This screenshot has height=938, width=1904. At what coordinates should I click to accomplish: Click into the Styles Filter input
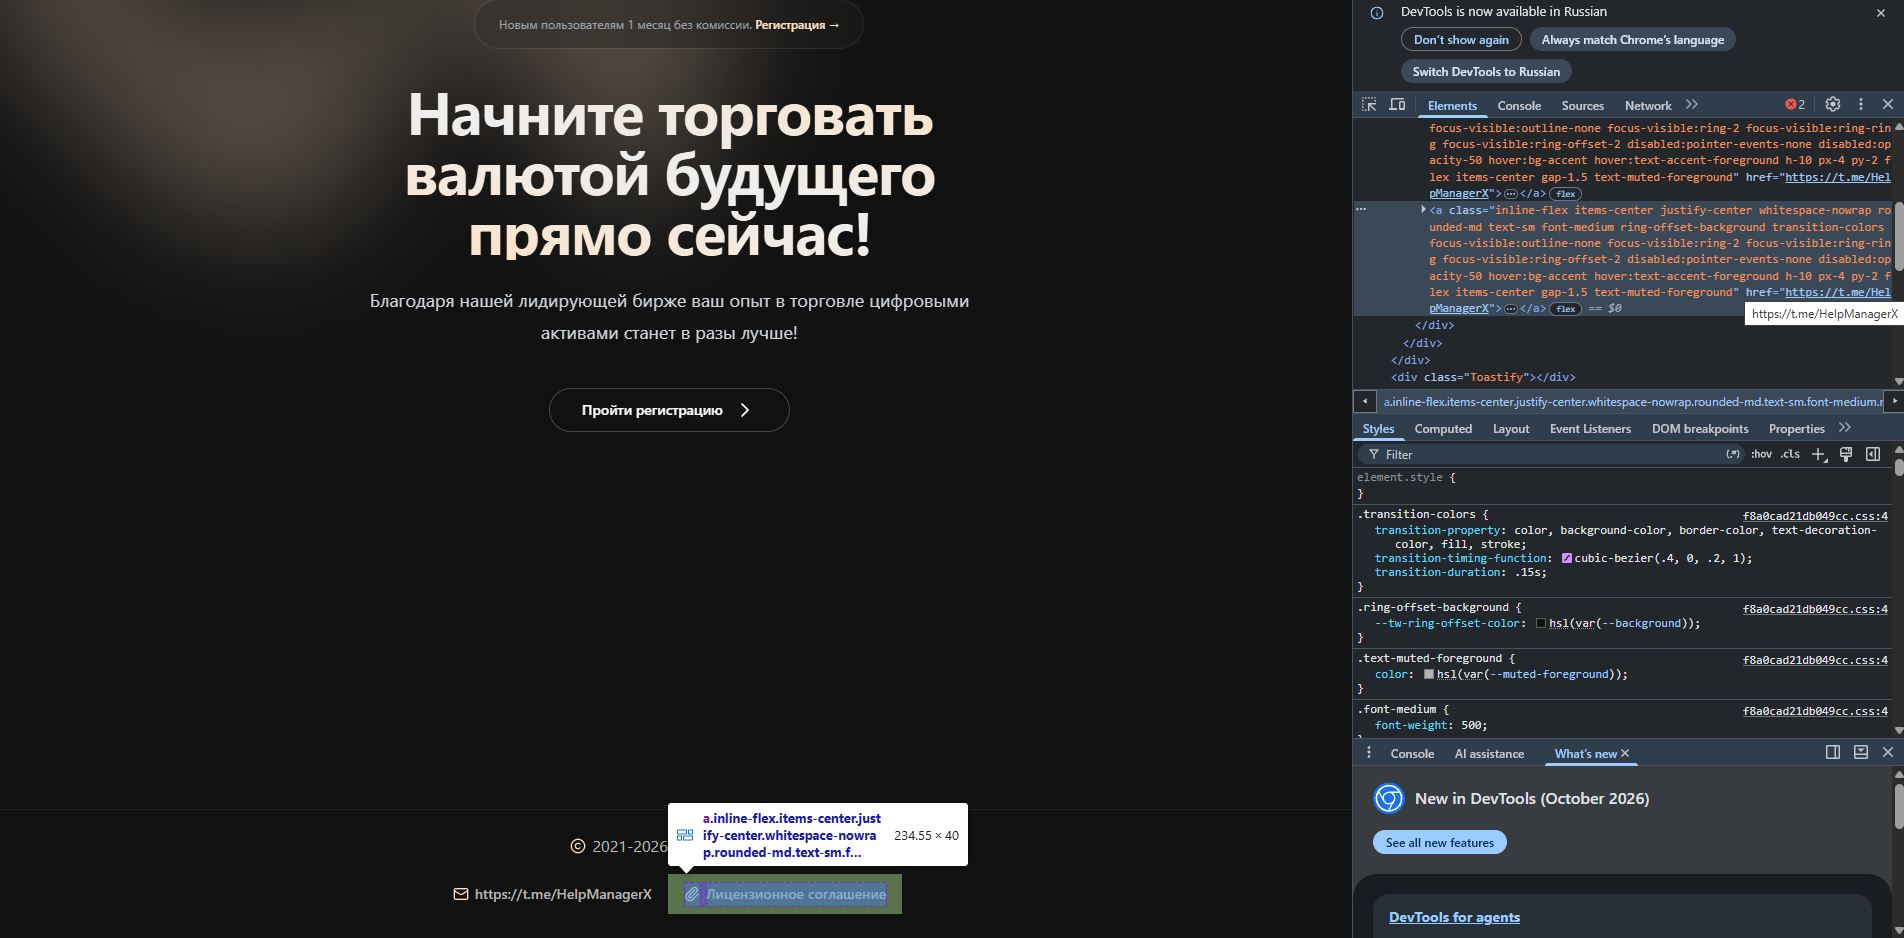1549,454
